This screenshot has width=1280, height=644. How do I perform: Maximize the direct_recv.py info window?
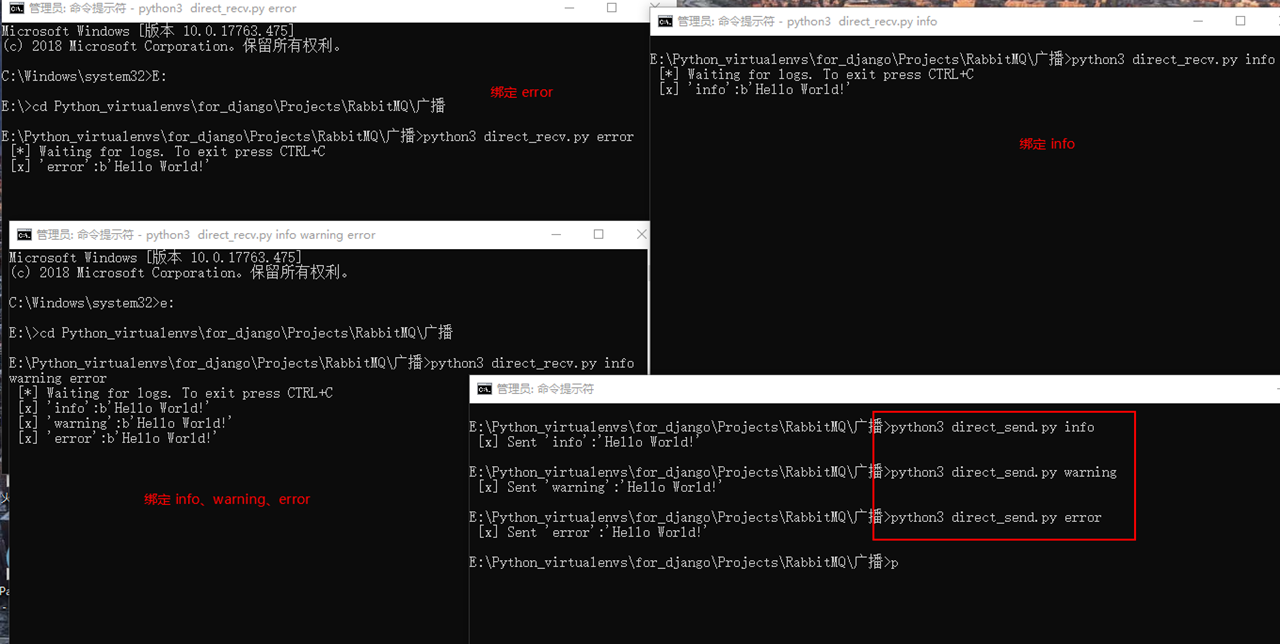click(x=1241, y=21)
